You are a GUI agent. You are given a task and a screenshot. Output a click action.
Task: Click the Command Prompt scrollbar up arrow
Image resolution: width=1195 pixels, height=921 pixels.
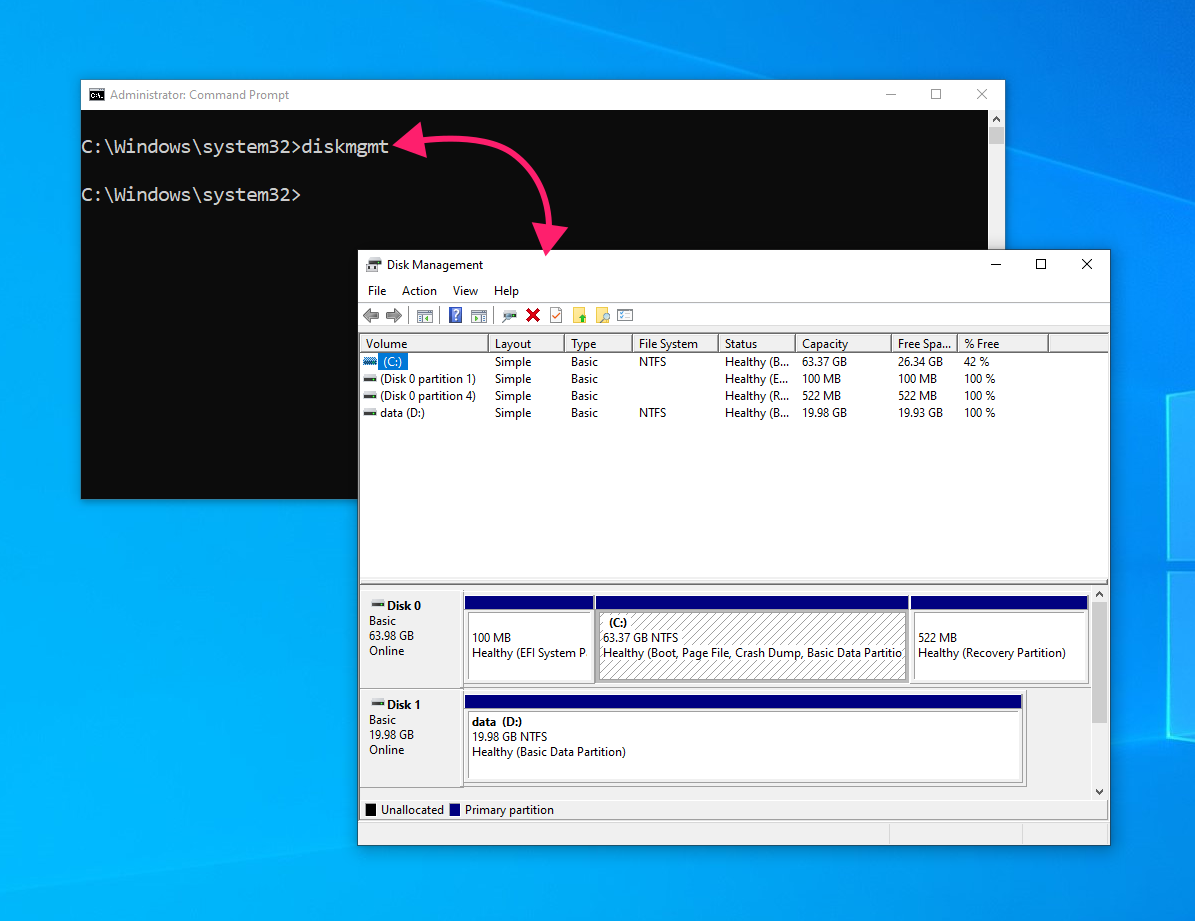tap(996, 119)
